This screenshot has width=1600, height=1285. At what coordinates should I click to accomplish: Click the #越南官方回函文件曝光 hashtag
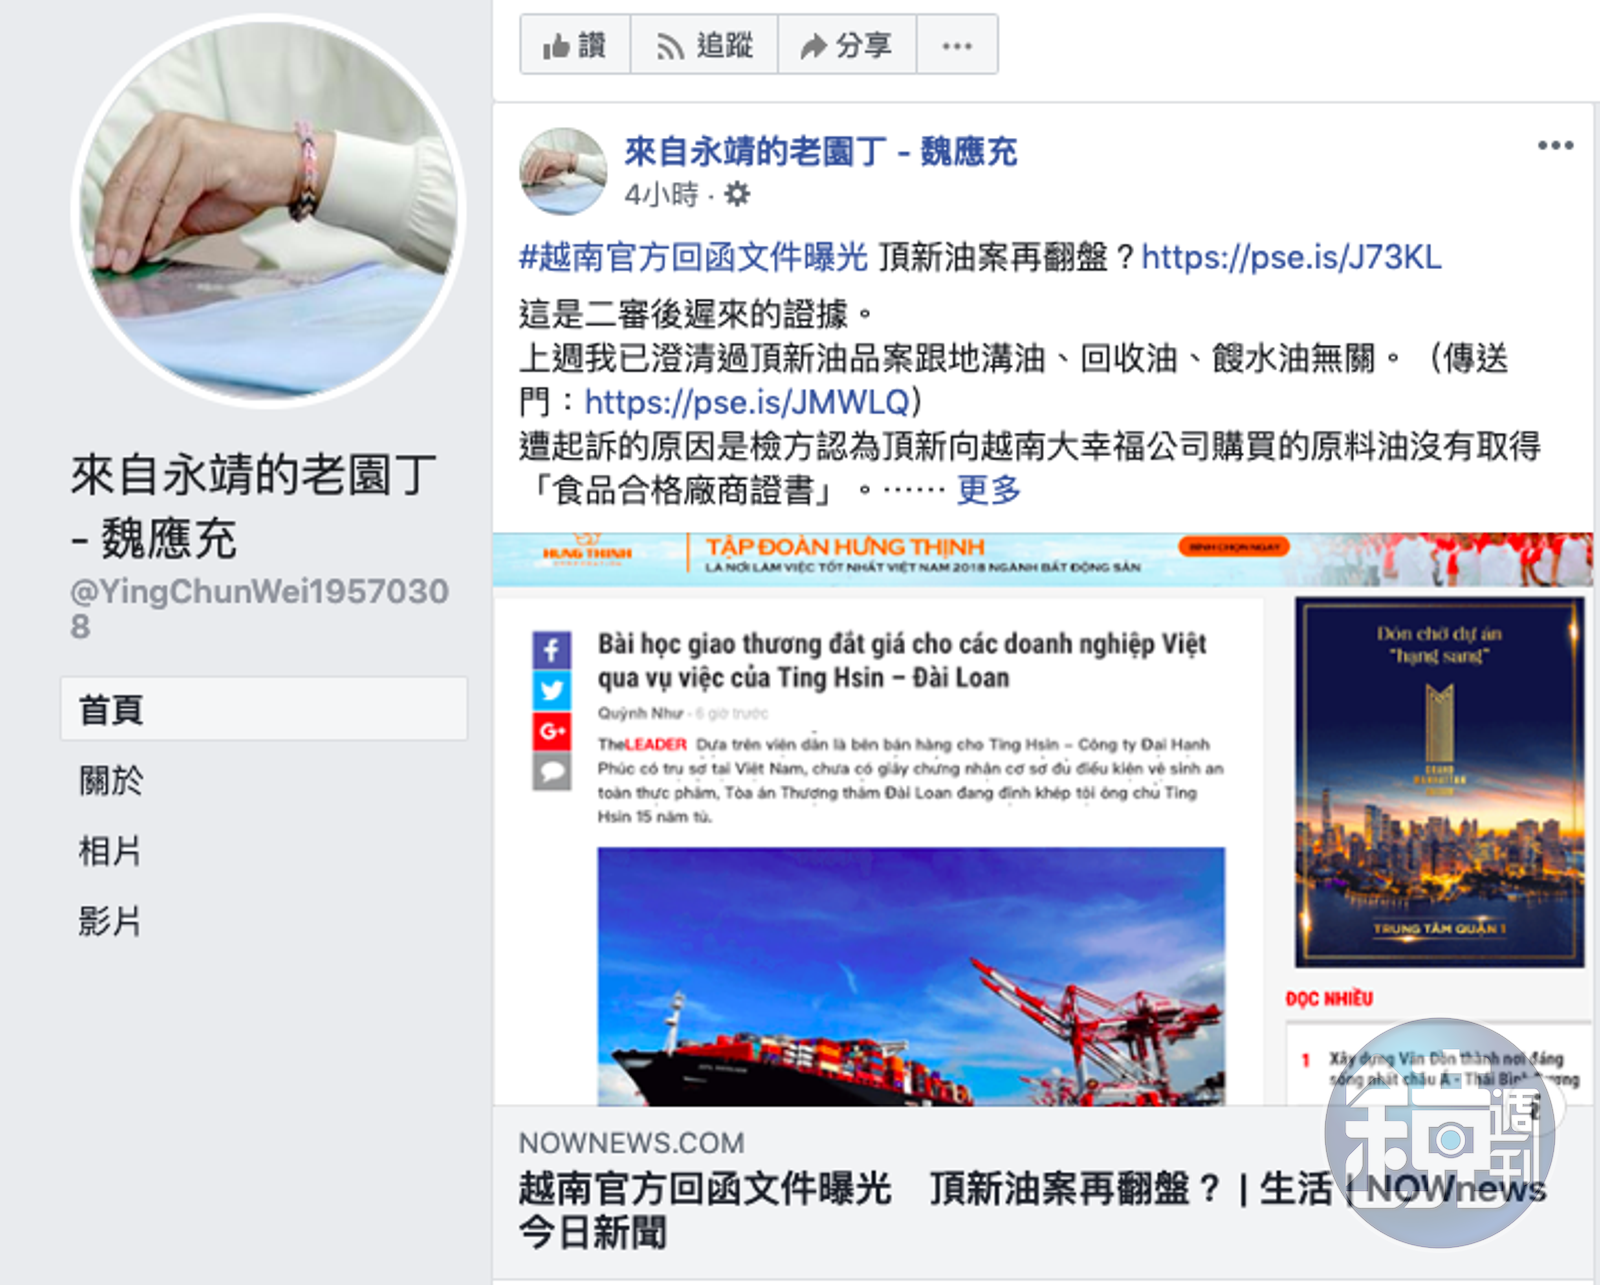[693, 258]
